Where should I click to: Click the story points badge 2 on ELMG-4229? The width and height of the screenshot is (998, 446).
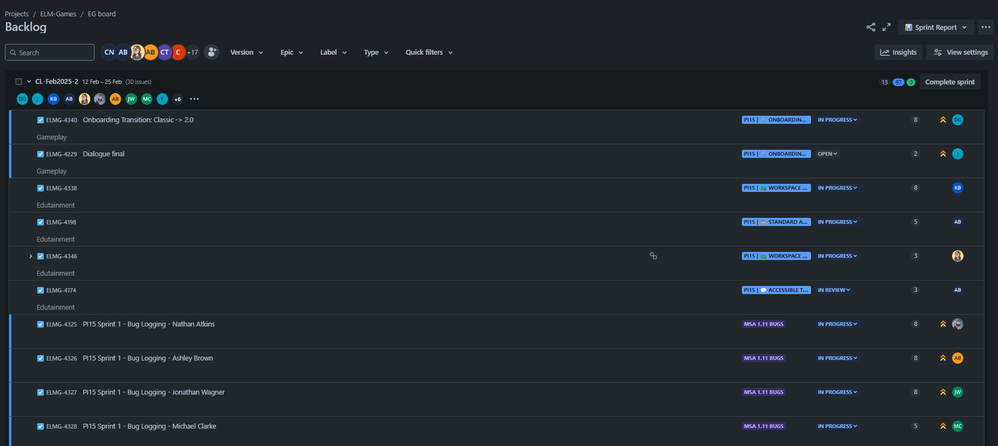coord(915,154)
